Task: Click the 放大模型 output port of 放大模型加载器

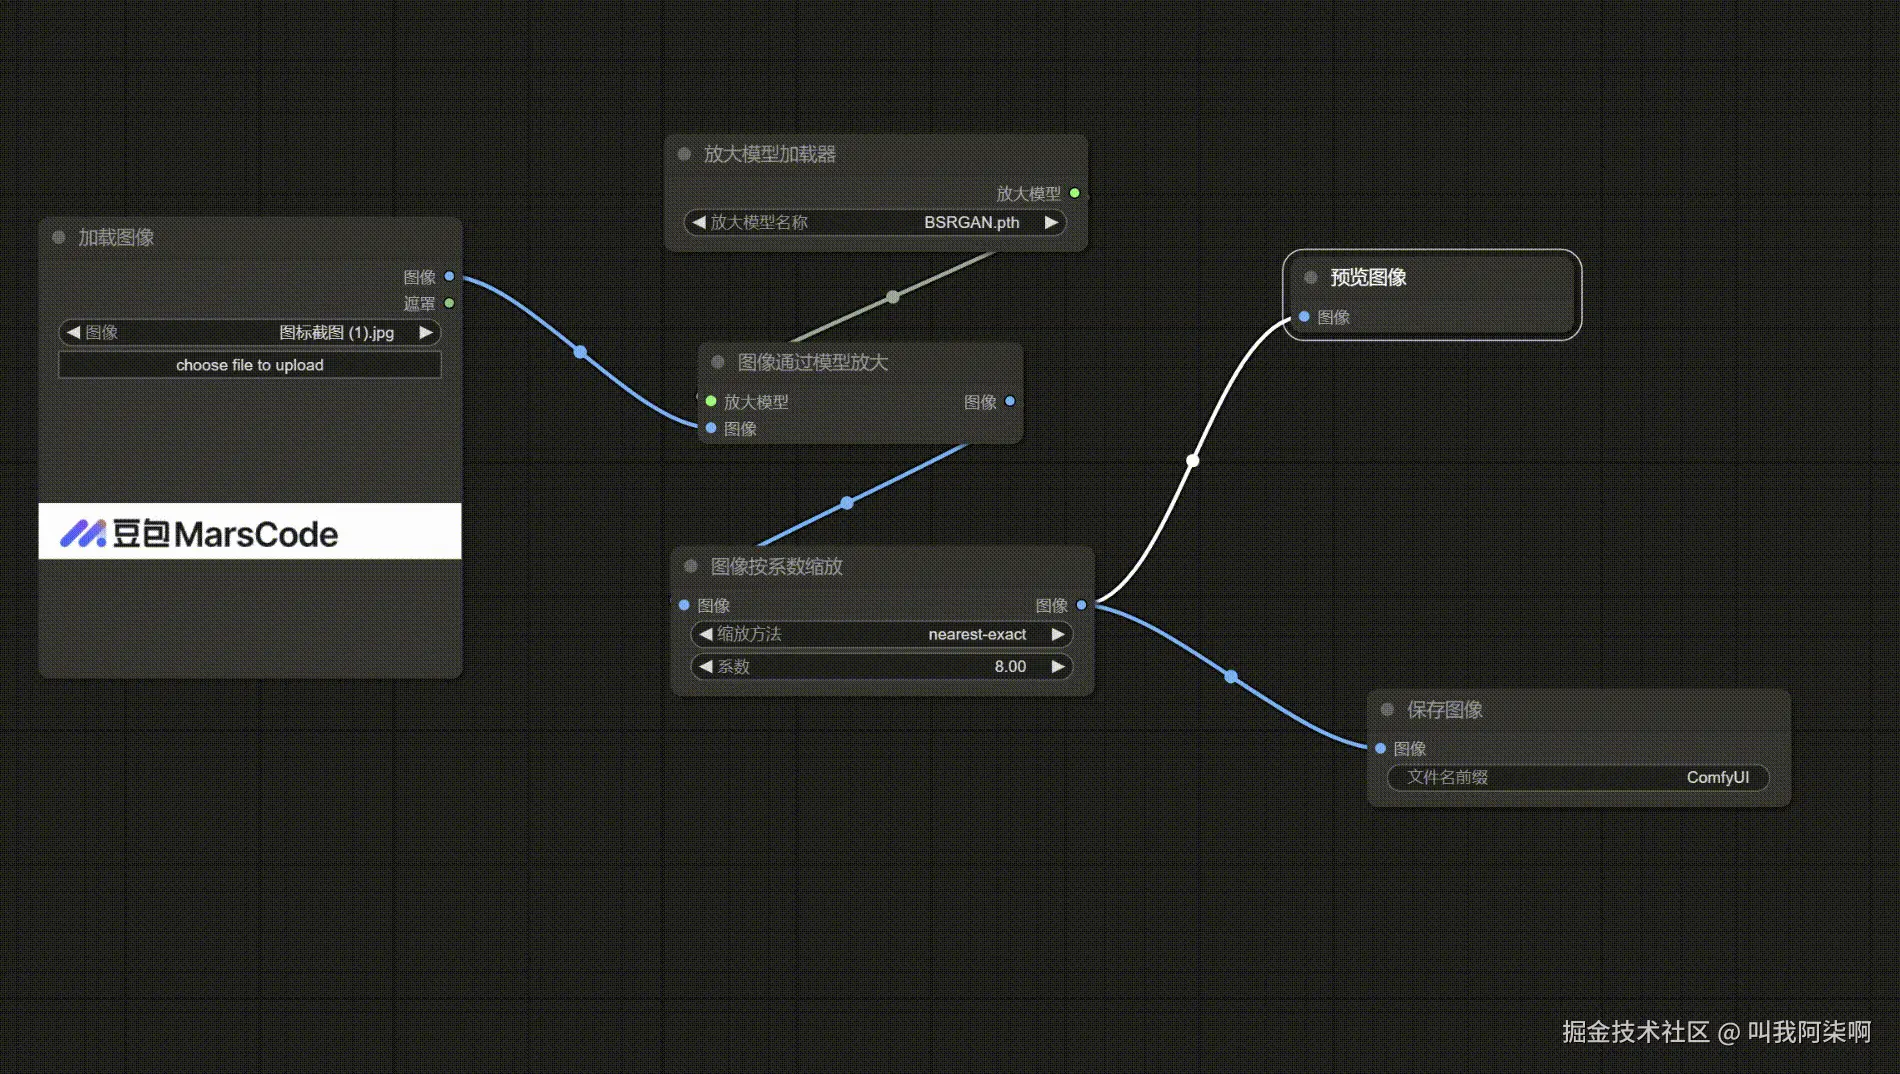Action: tap(1075, 193)
